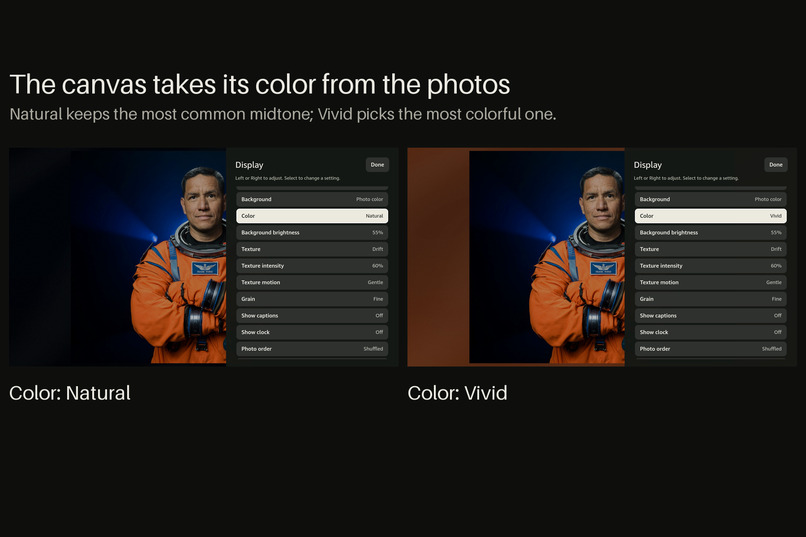Toggle Show clock in the Natural screenshot

coord(312,332)
